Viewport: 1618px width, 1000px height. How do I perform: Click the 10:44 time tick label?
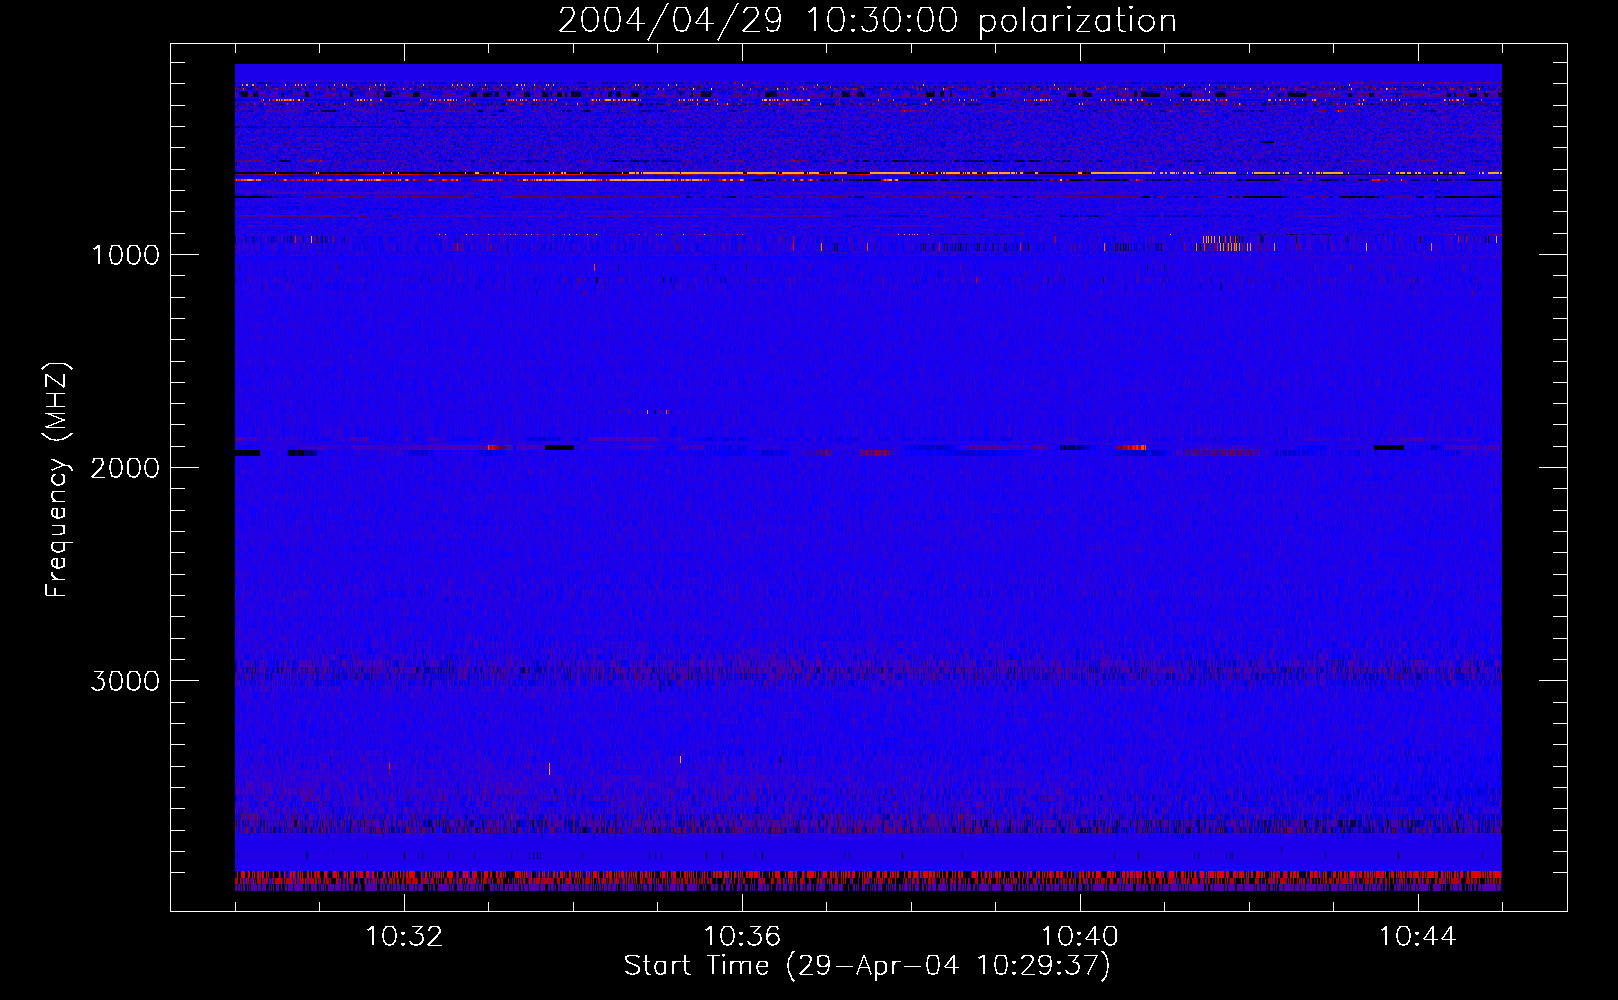[1418, 937]
